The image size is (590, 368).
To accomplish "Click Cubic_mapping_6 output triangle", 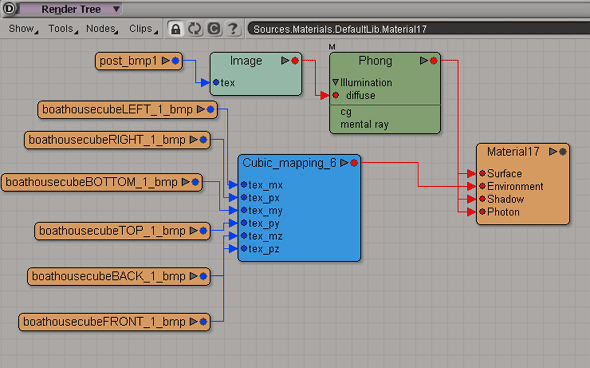I will [344, 163].
